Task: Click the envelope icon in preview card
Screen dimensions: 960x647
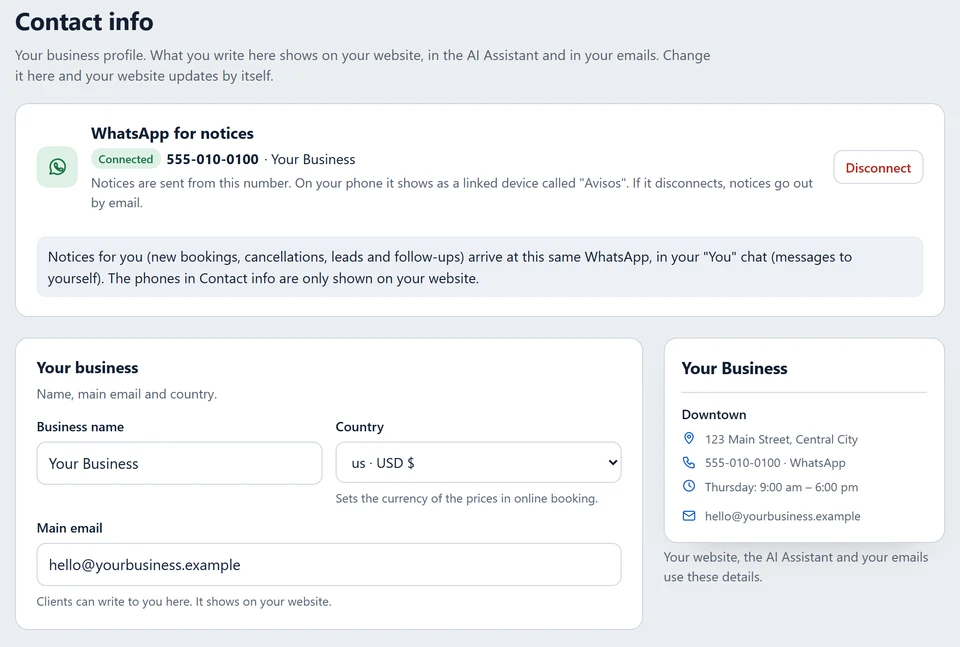Action: [689, 515]
